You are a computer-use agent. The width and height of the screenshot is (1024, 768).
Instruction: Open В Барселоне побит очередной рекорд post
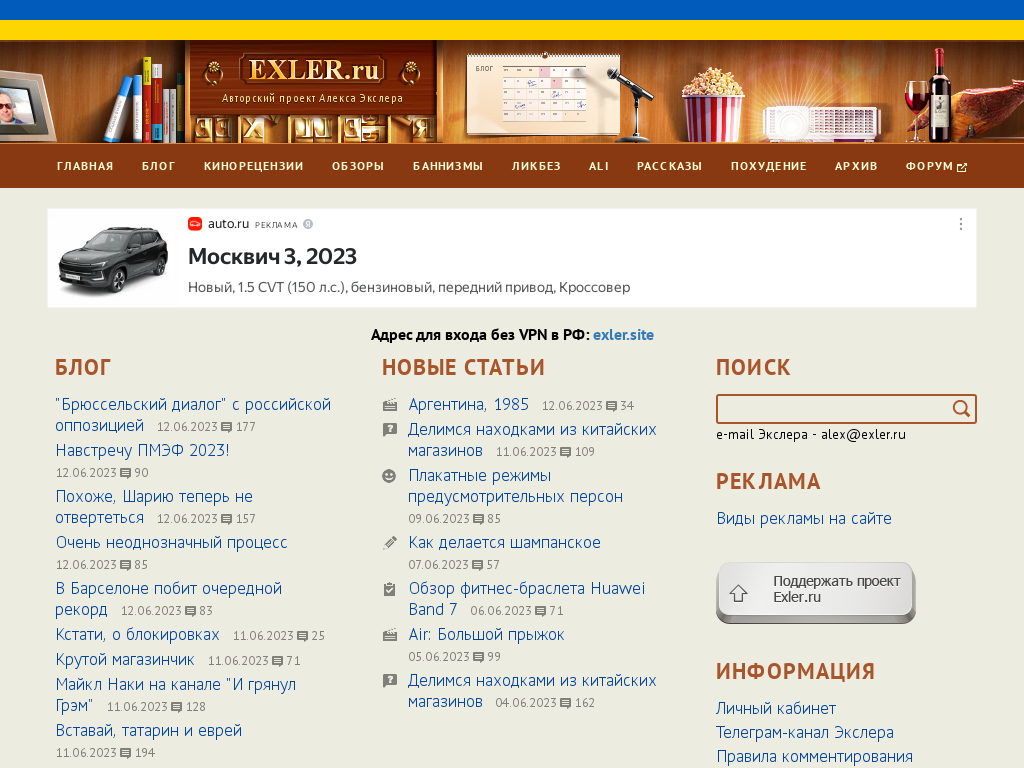(168, 599)
